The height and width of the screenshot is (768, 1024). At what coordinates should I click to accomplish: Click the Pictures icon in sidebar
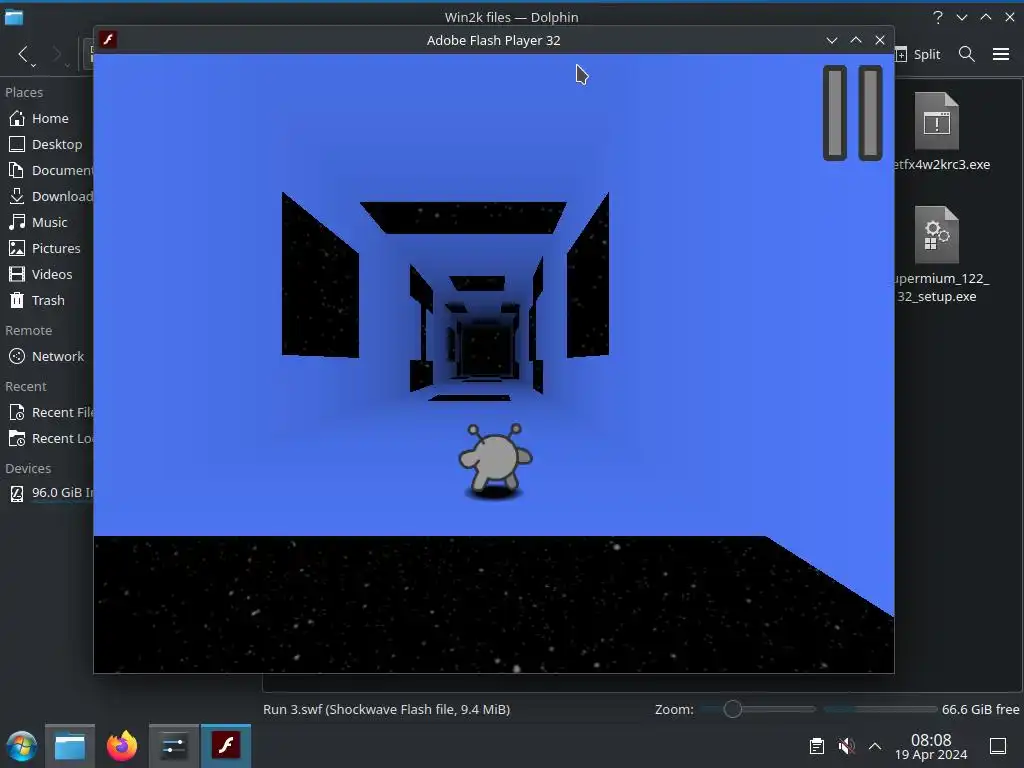(x=17, y=249)
